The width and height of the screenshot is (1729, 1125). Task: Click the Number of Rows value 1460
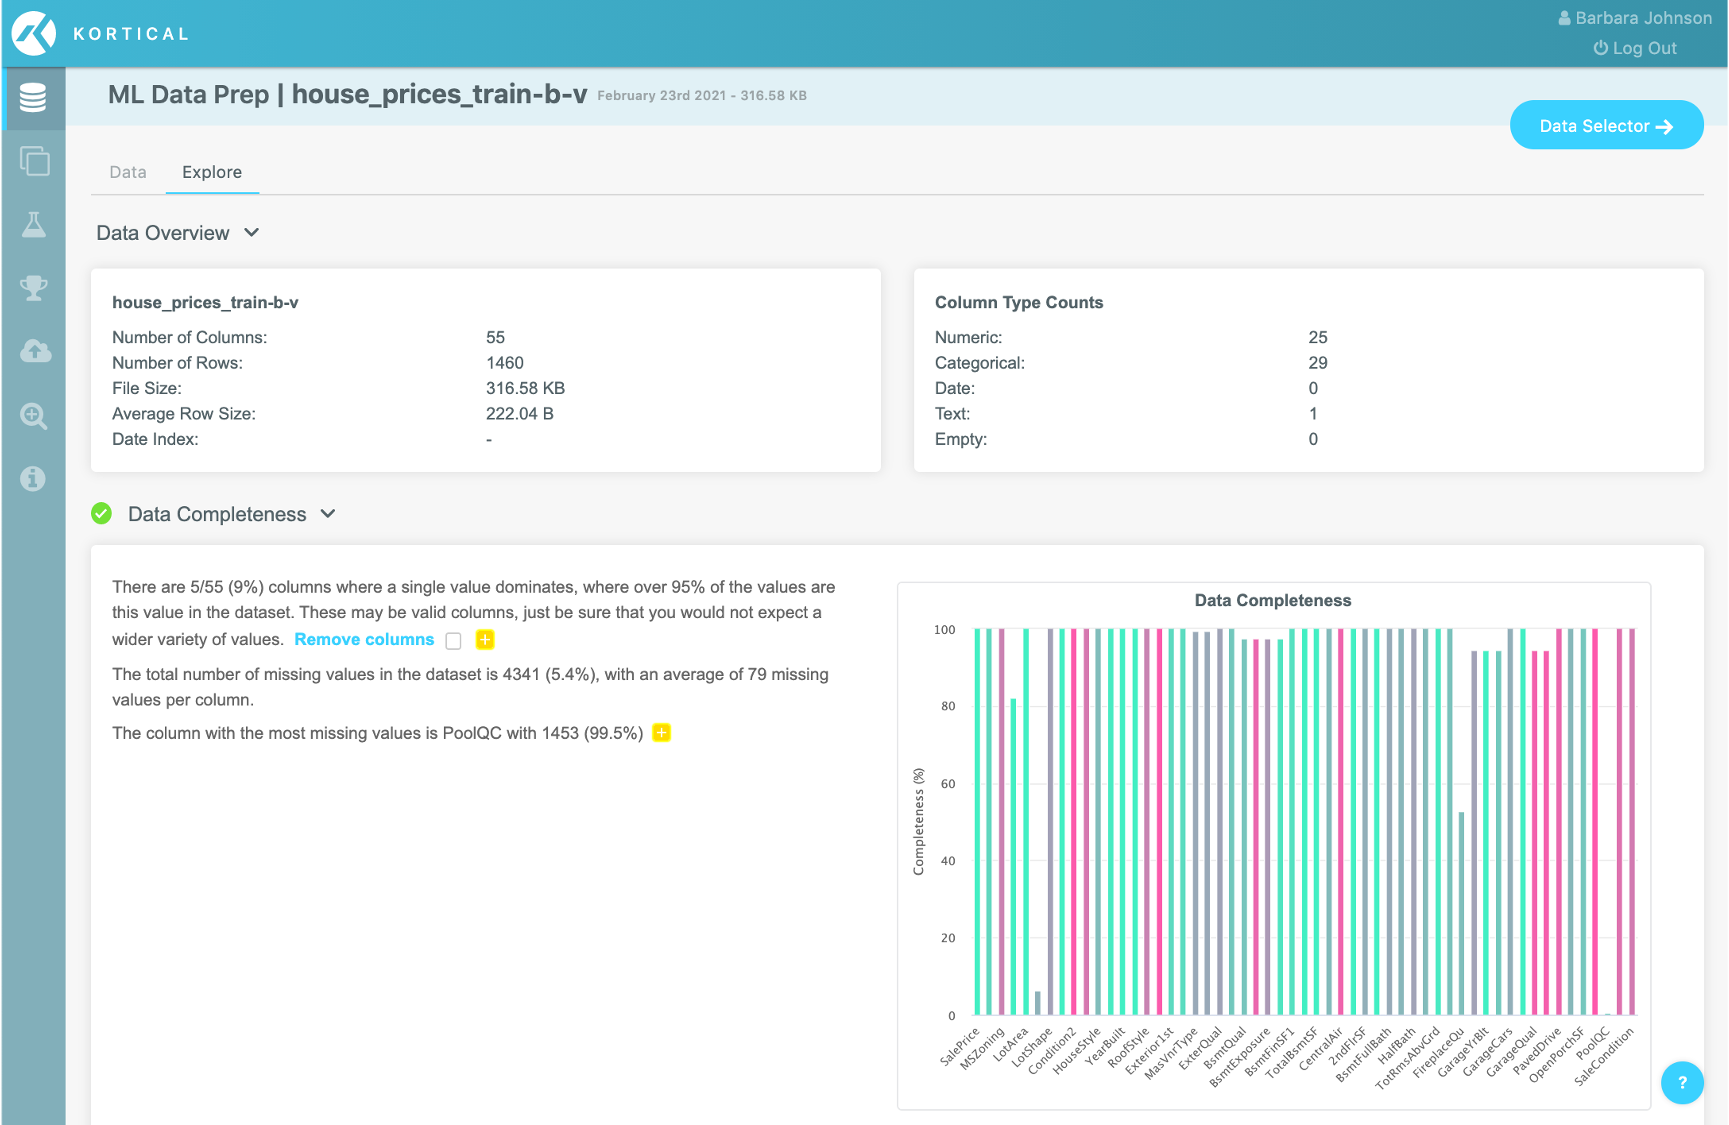(505, 363)
